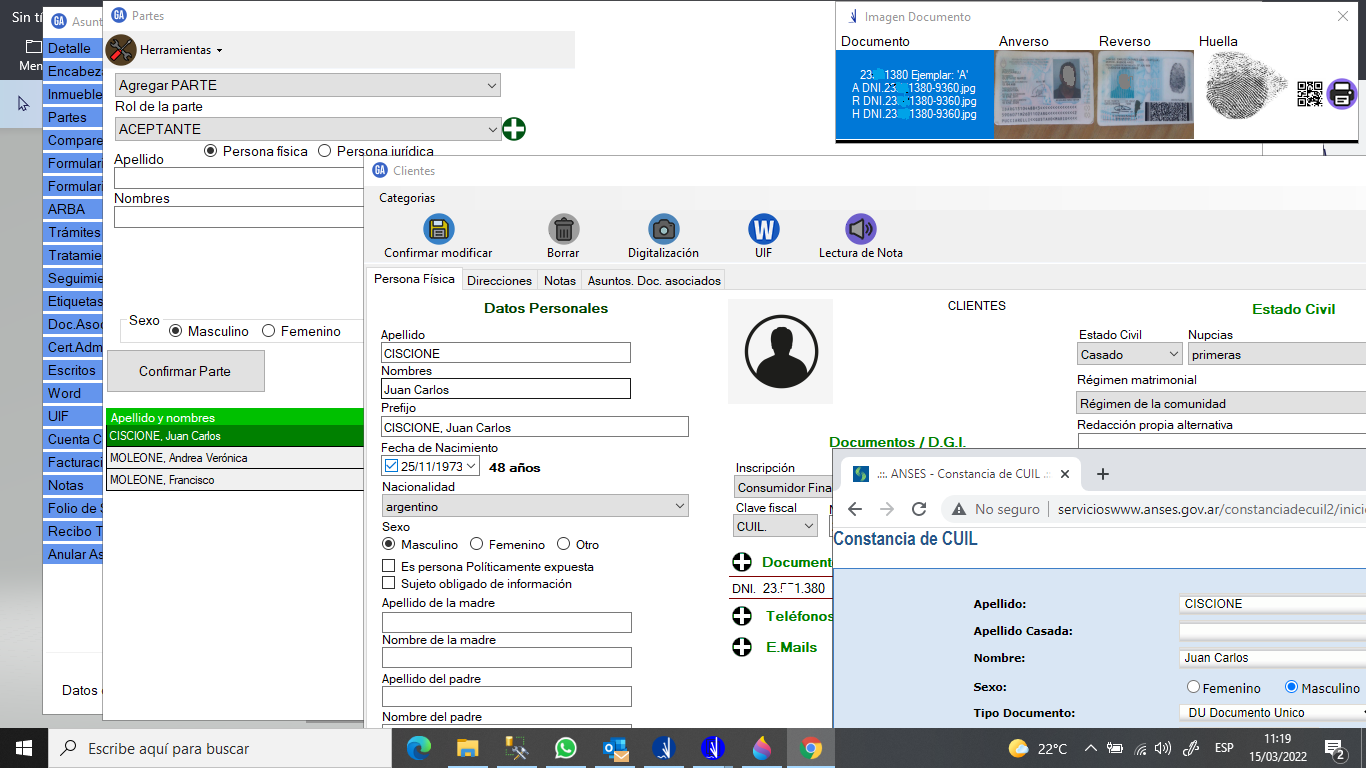Check Es persona Políticamente expuesta
This screenshot has height=768, width=1366.
pos(389,566)
